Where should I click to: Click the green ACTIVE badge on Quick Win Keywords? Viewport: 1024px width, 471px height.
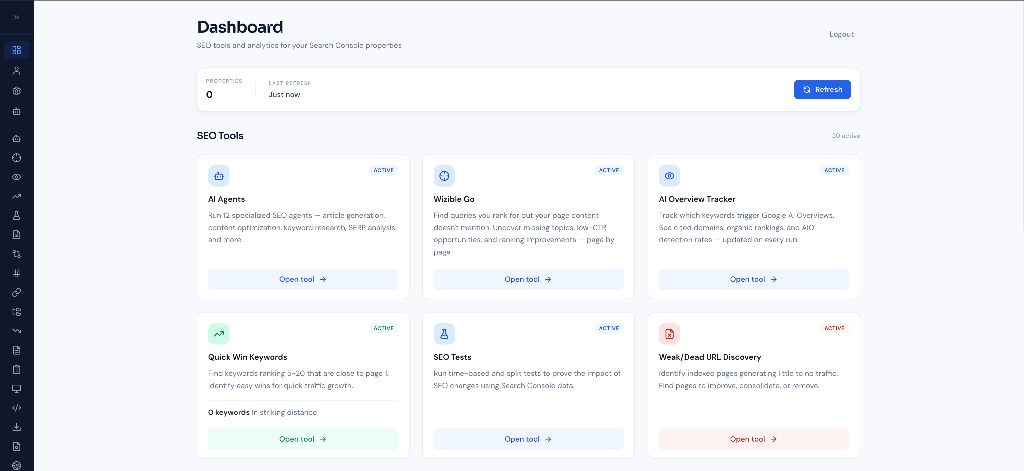click(383, 328)
